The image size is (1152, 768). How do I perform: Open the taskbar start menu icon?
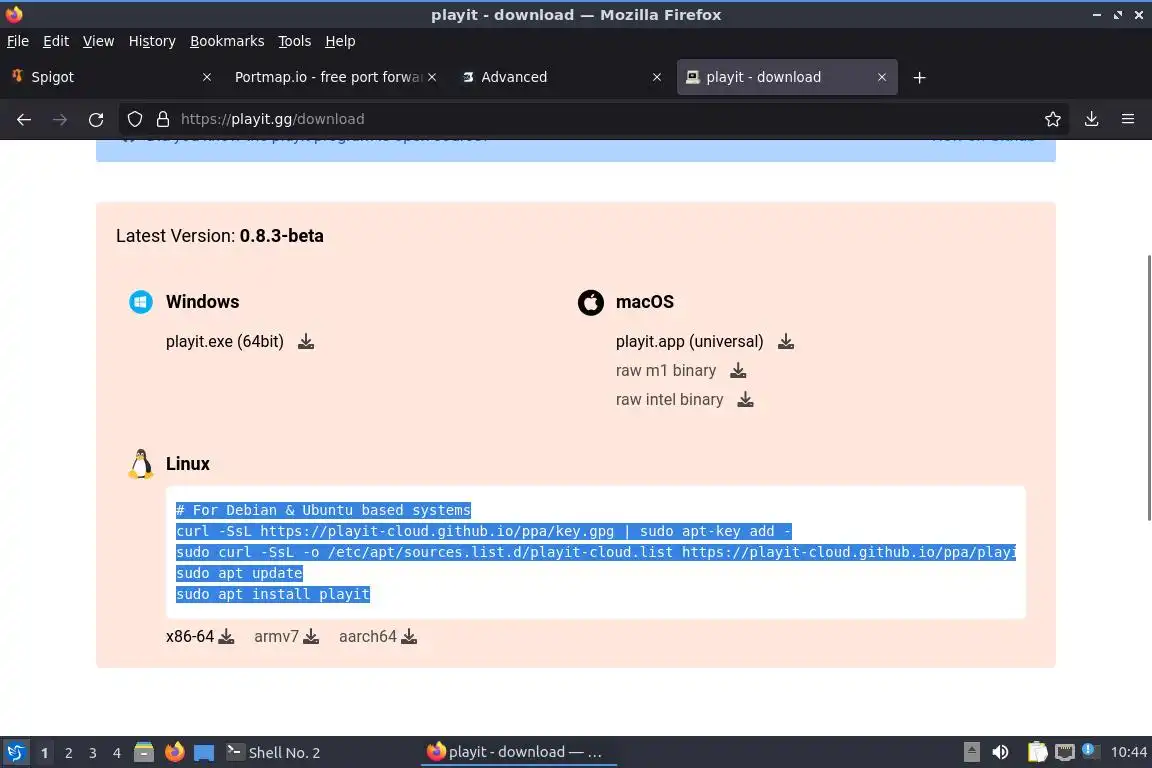15,753
